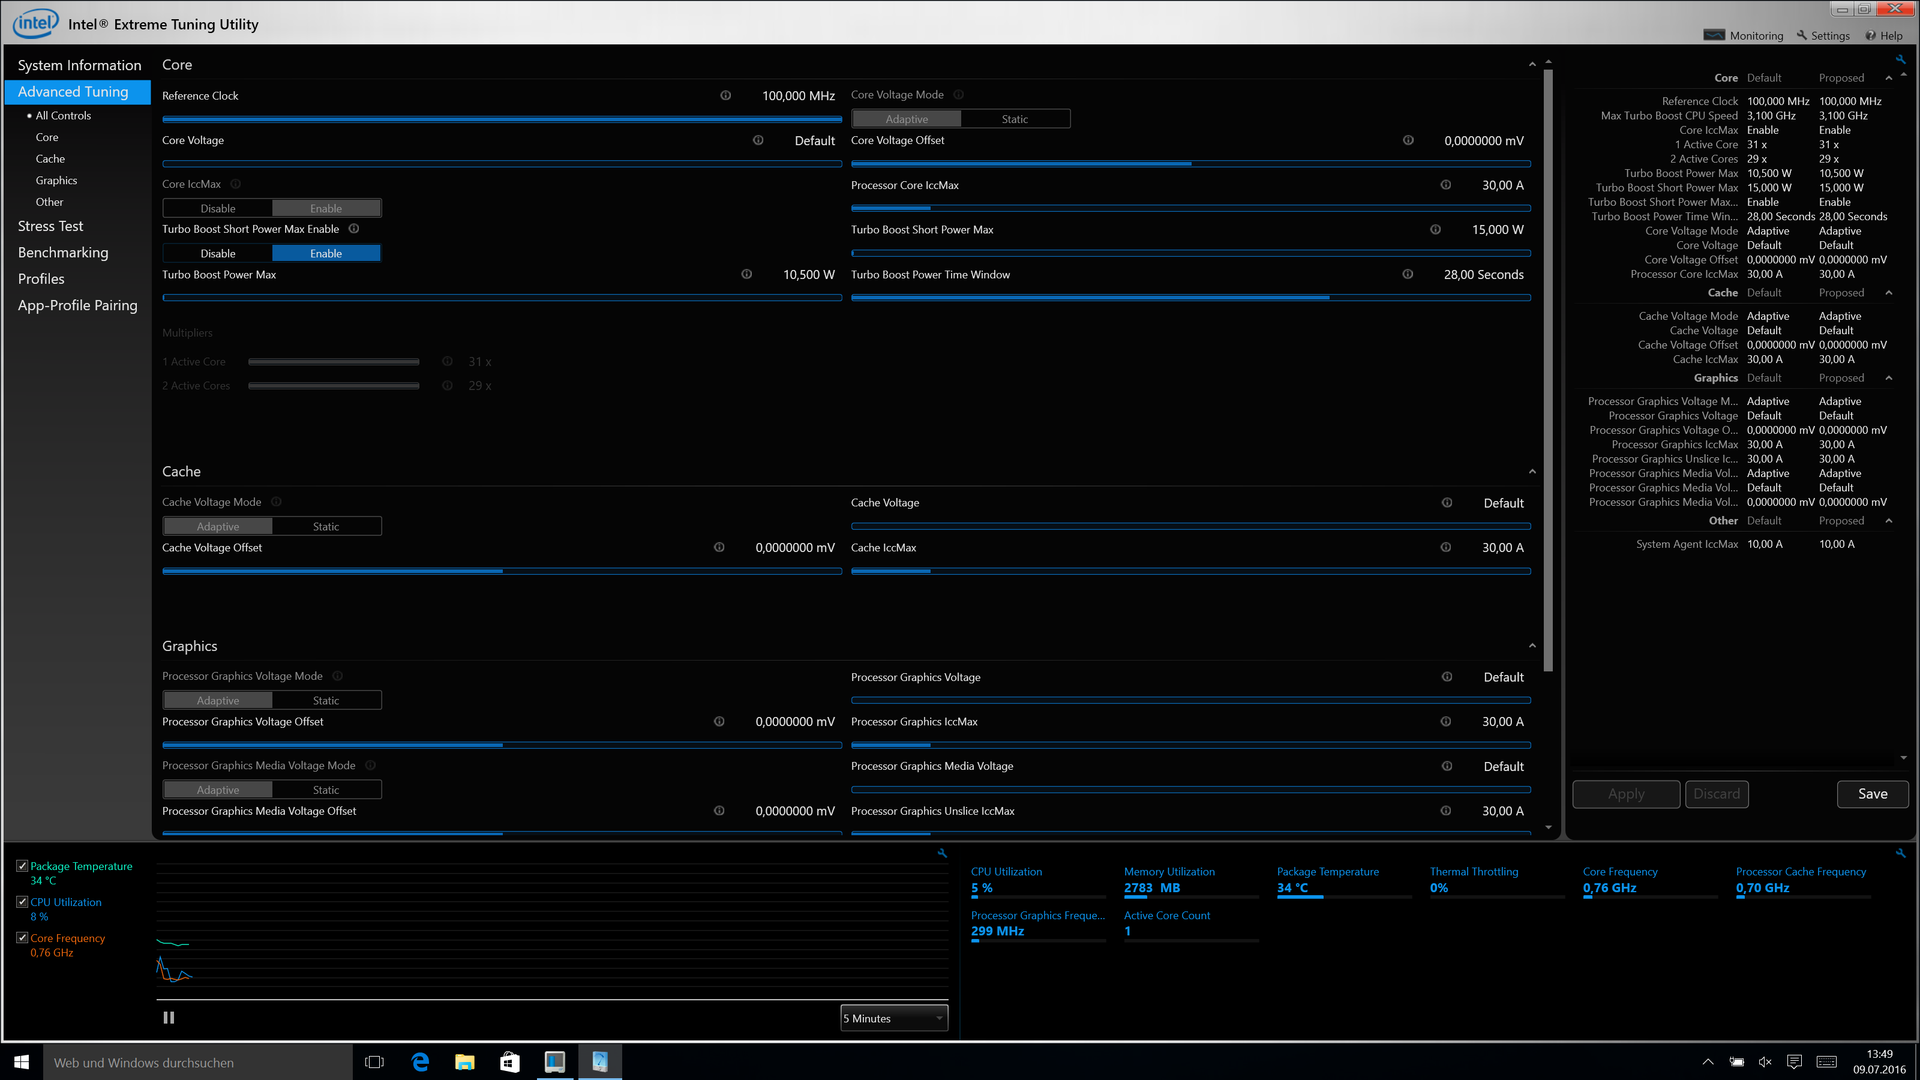Click the info icon for Processor Graphics Voltage Offset

(x=719, y=722)
